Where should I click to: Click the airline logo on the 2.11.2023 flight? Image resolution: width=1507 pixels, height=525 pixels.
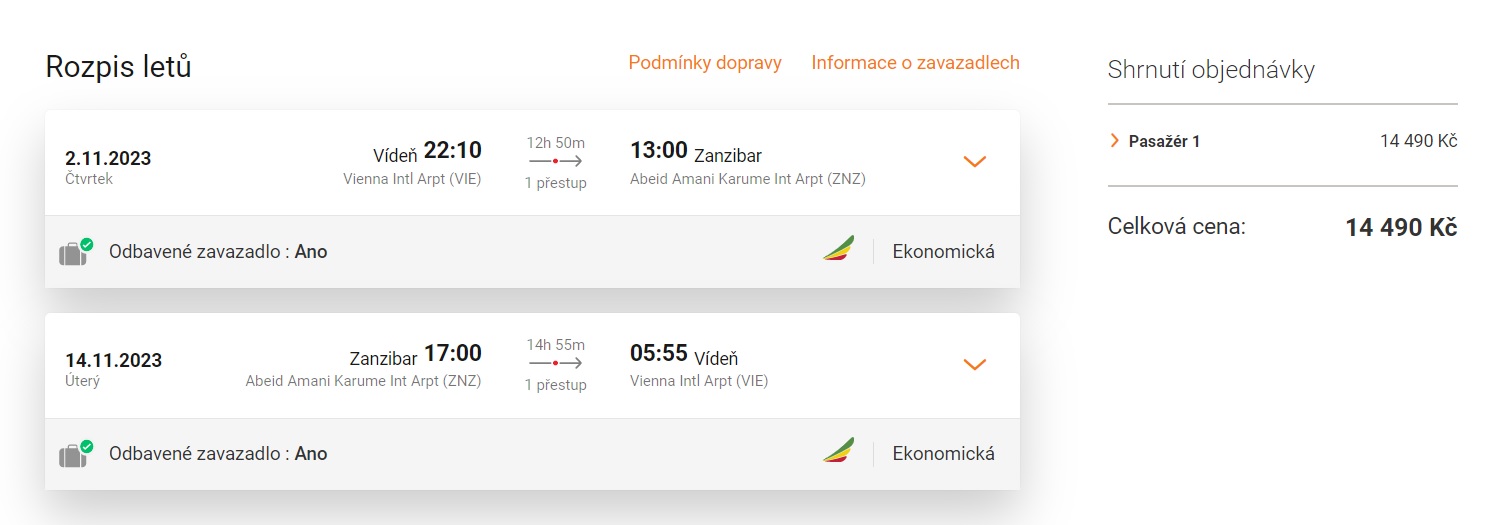point(838,249)
